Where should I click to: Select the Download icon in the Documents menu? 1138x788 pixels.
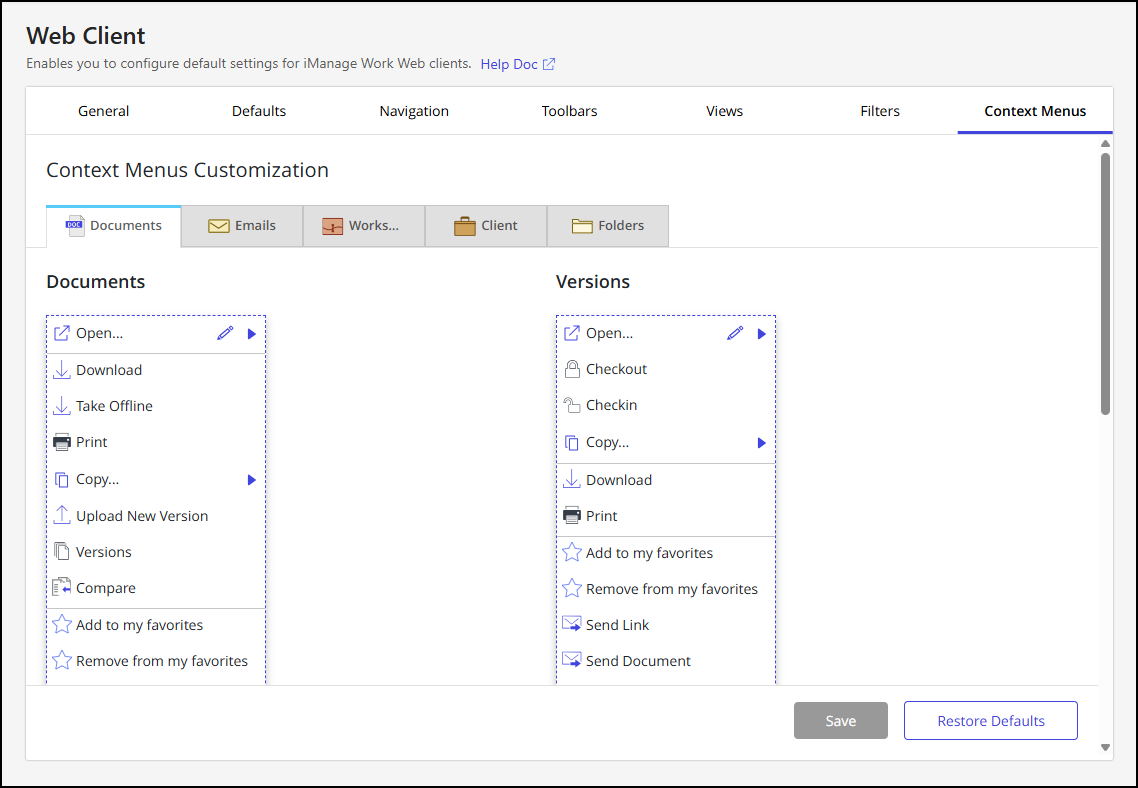coord(60,369)
